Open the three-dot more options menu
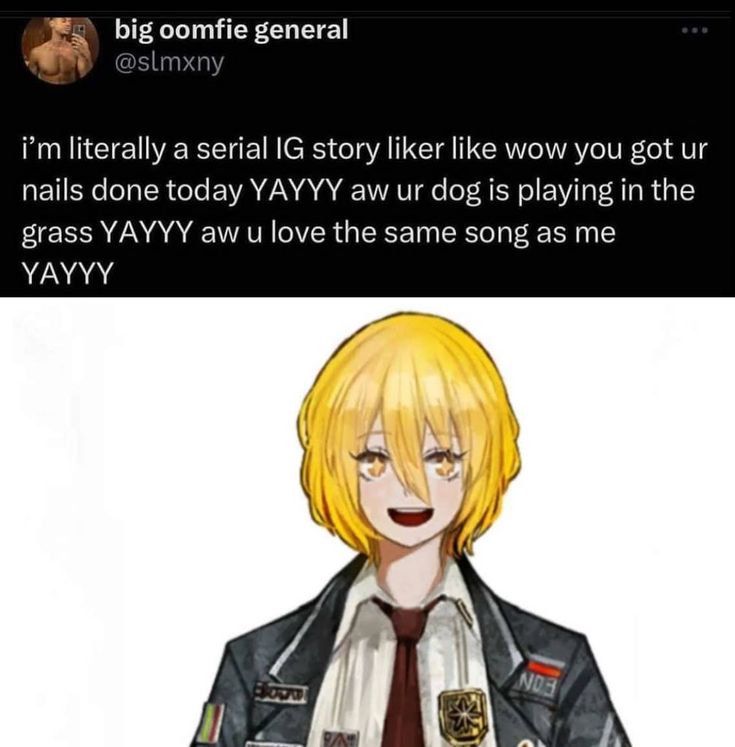This screenshot has height=747, width=735. [695, 31]
